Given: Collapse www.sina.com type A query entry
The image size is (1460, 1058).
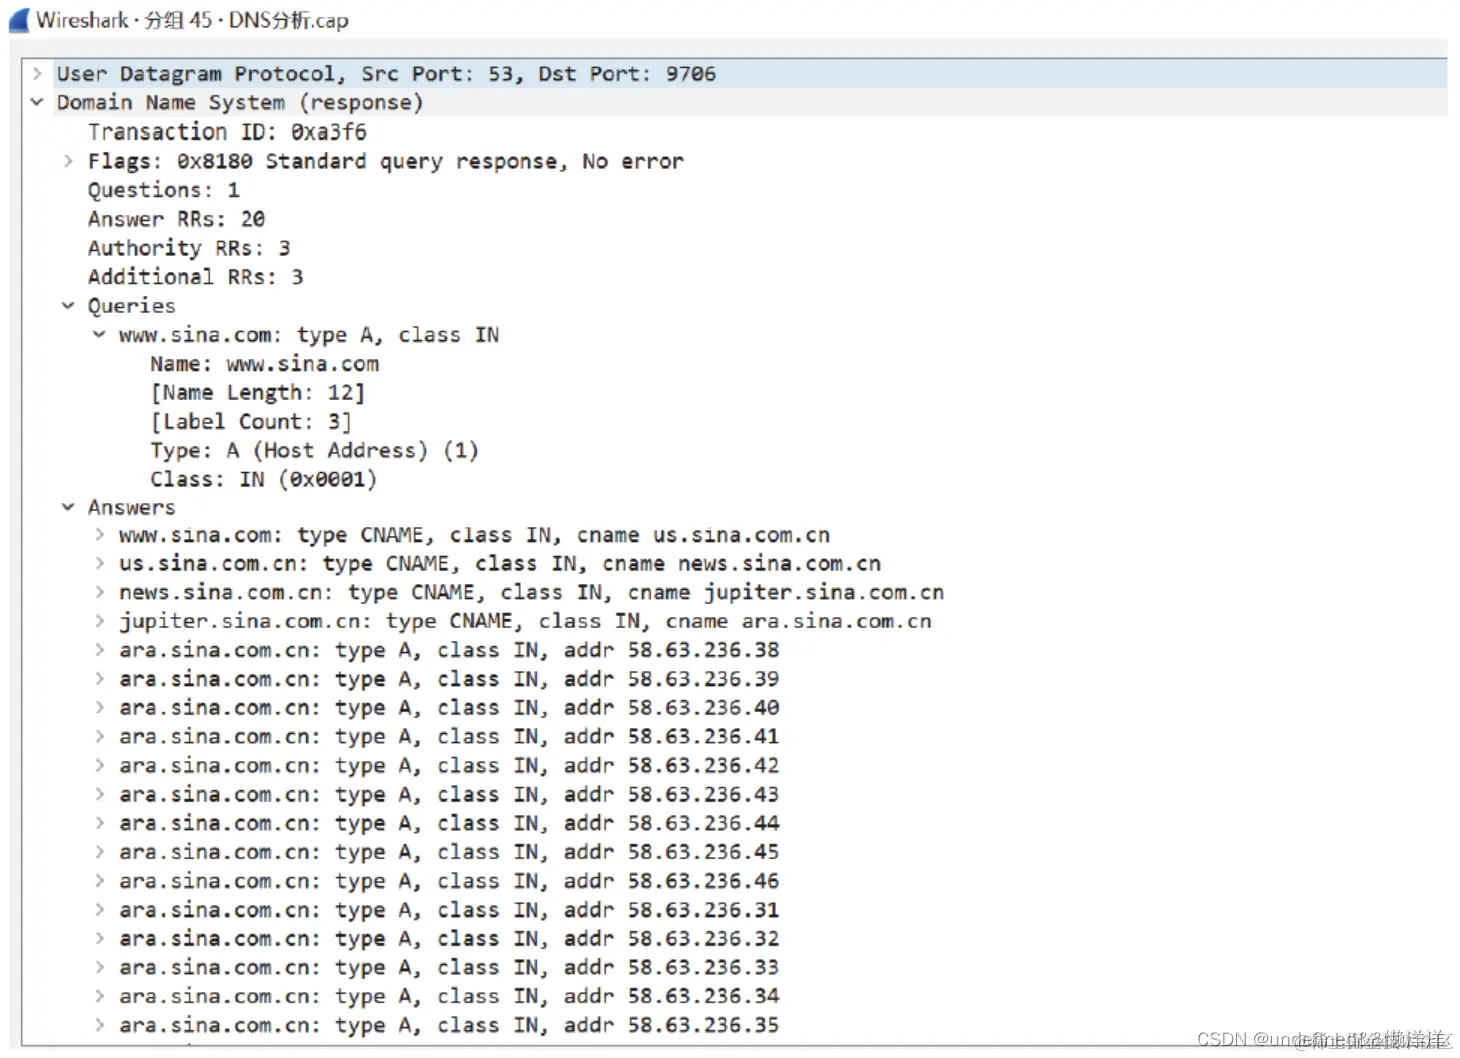Looking at the screenshot, I should click(x=99, y=334).
